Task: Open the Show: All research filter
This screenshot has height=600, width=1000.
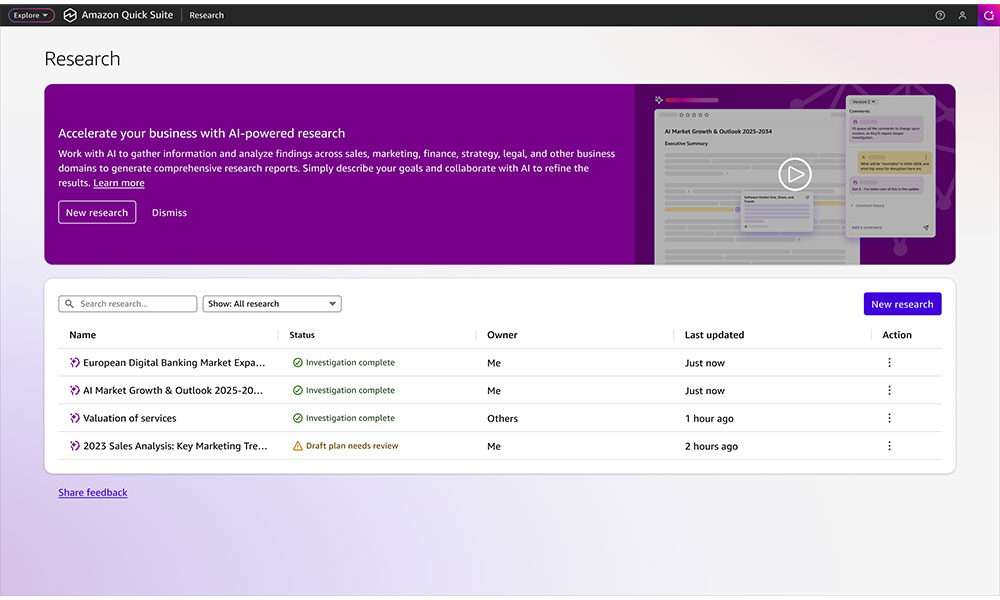Action: 272,304
